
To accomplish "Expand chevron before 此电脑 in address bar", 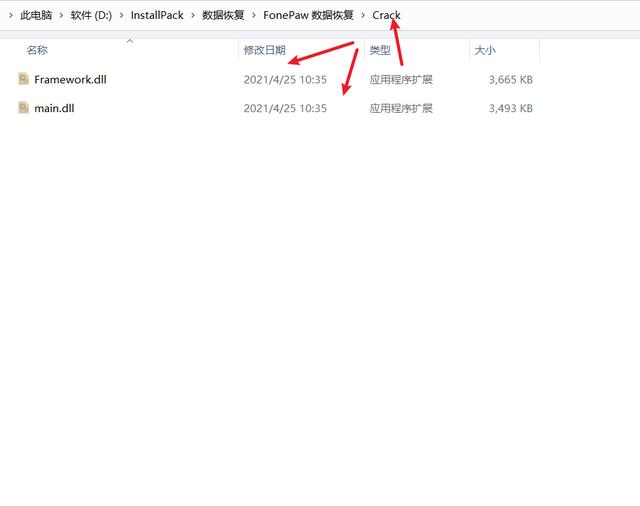I will coord(10,15).
